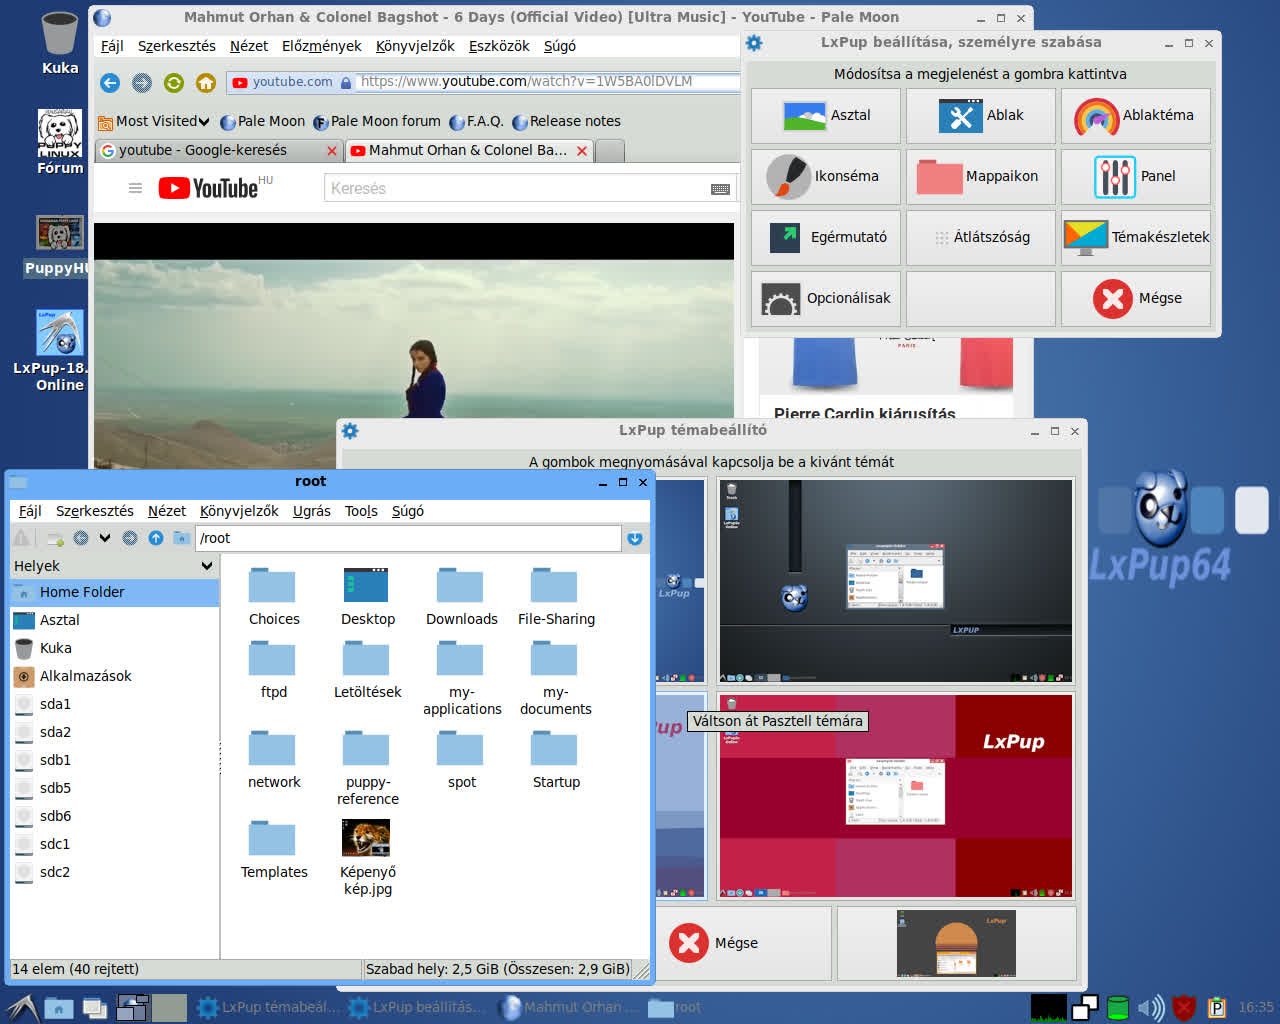Click the red firewall shield tray icon
The image size is (1280, 1024).
point(1185,1007)
